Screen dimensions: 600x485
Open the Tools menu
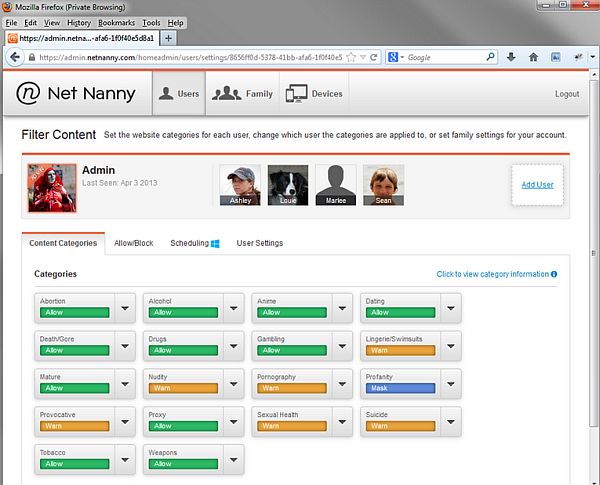click(151, 23)
